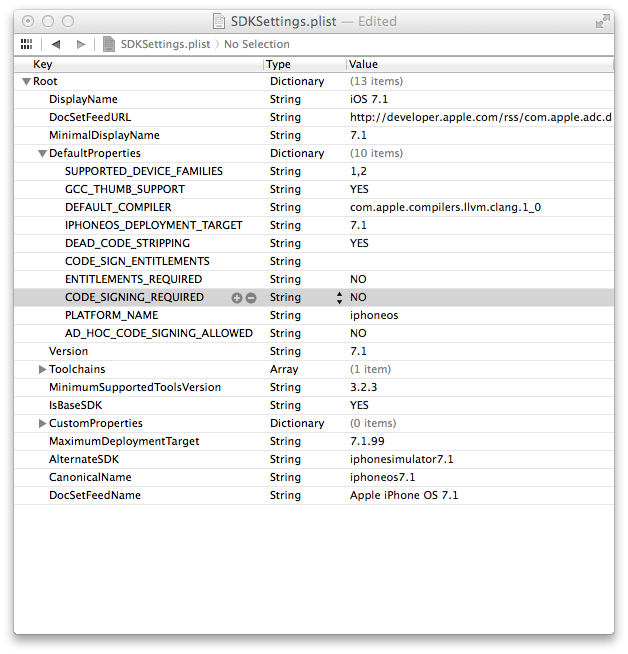Click the Root row label
Viewport: 628px width, 654px height.
pyautogui.click(x=45, y=81)
